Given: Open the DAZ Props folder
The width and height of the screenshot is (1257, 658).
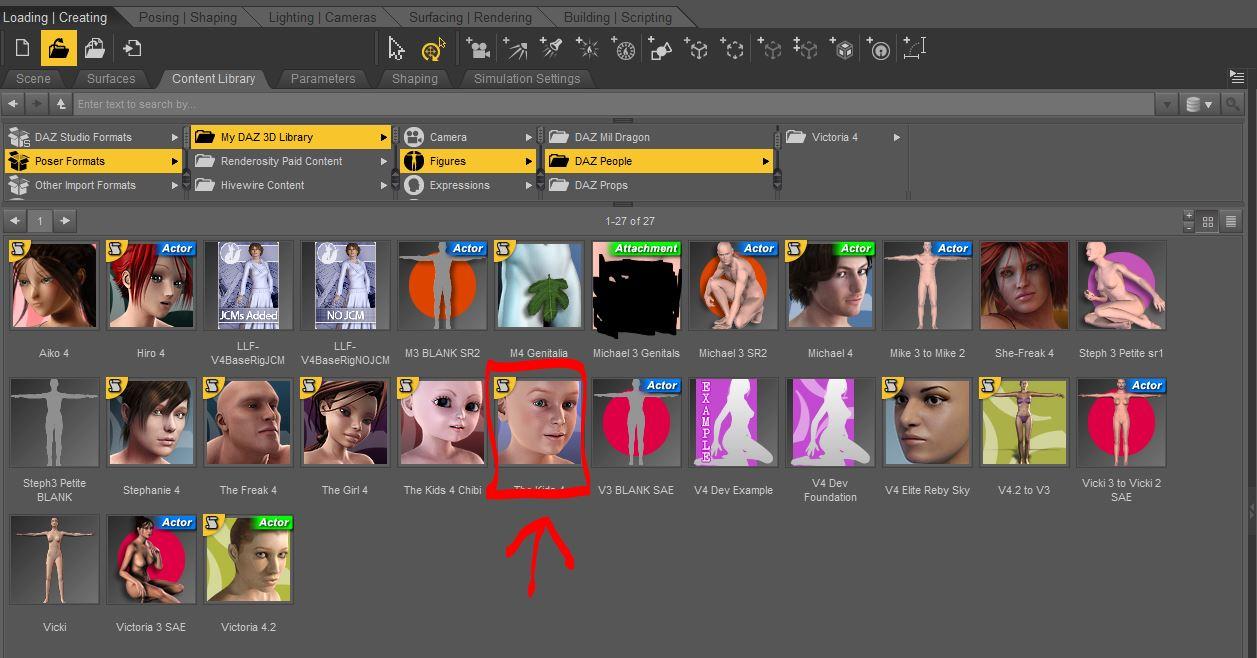Looking at the screenshot, I should pyautogui.click(x=660, y=185).
